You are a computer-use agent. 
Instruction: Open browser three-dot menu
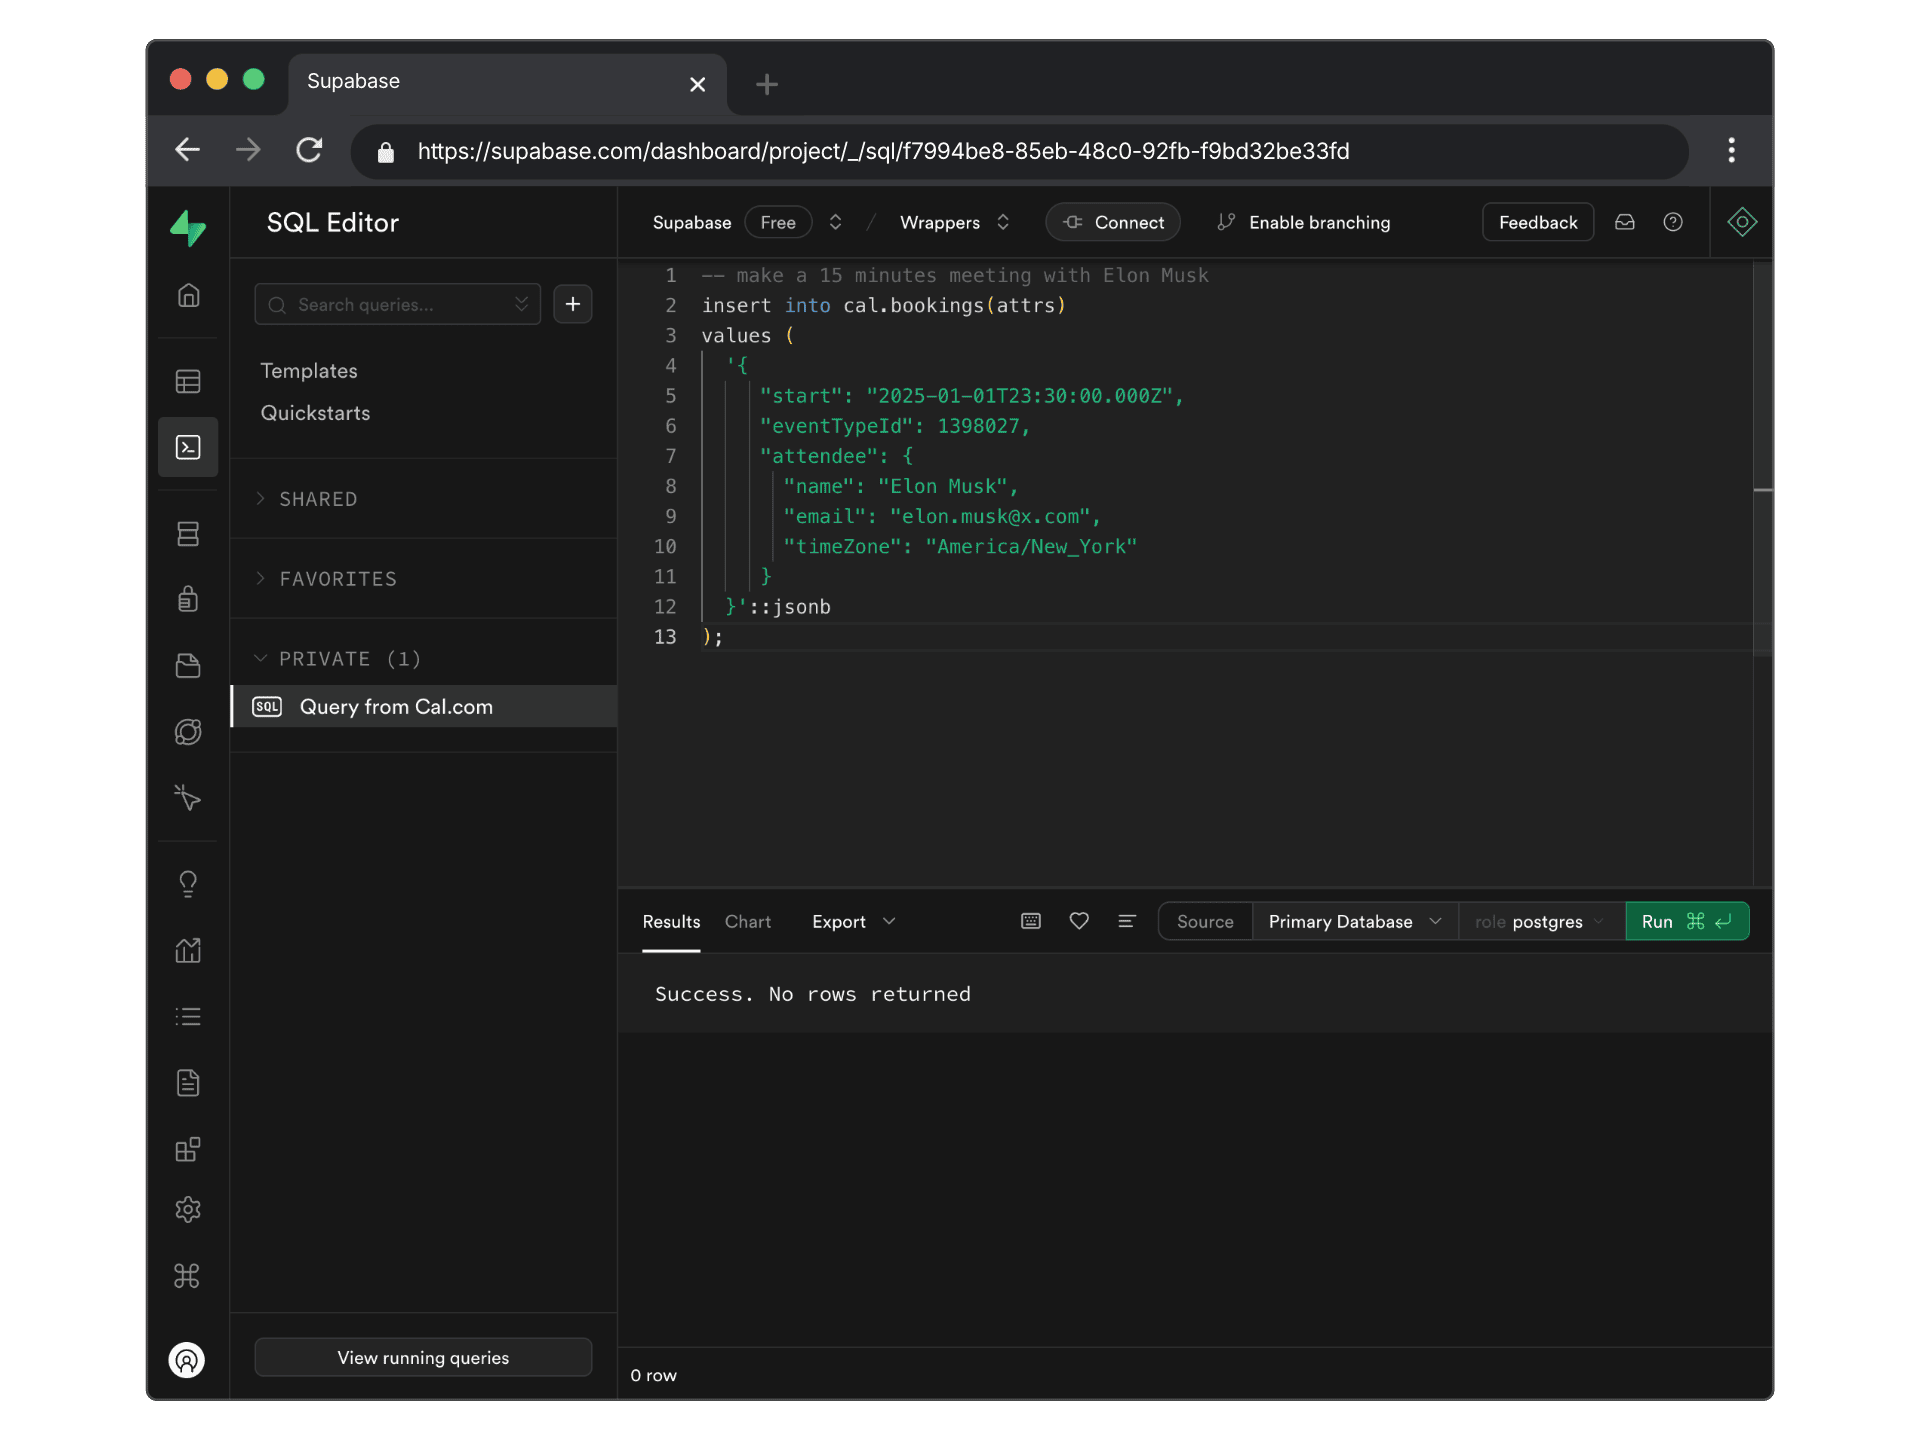(1732, 150)
